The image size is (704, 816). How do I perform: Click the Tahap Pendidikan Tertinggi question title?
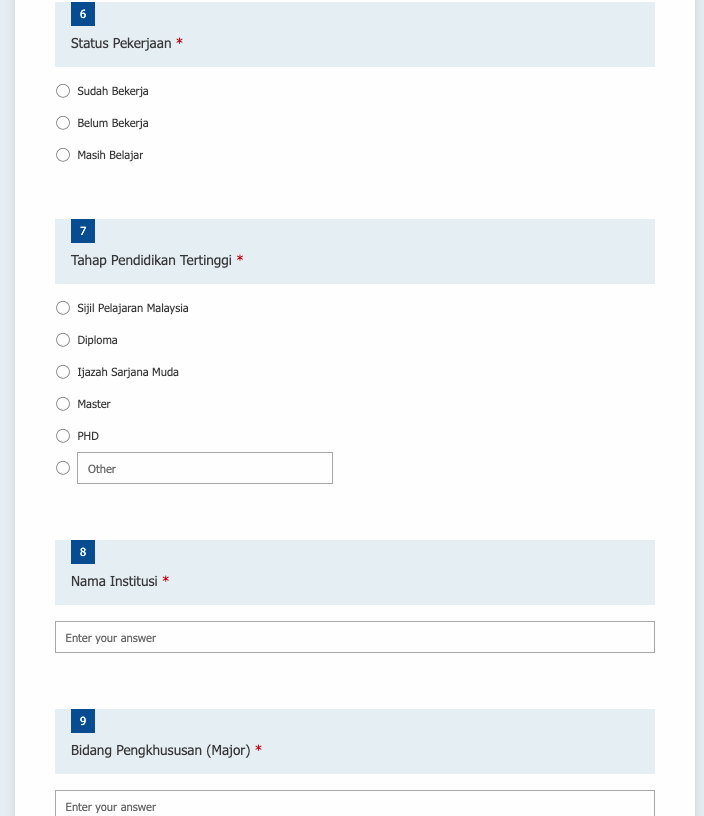[151, 260]
